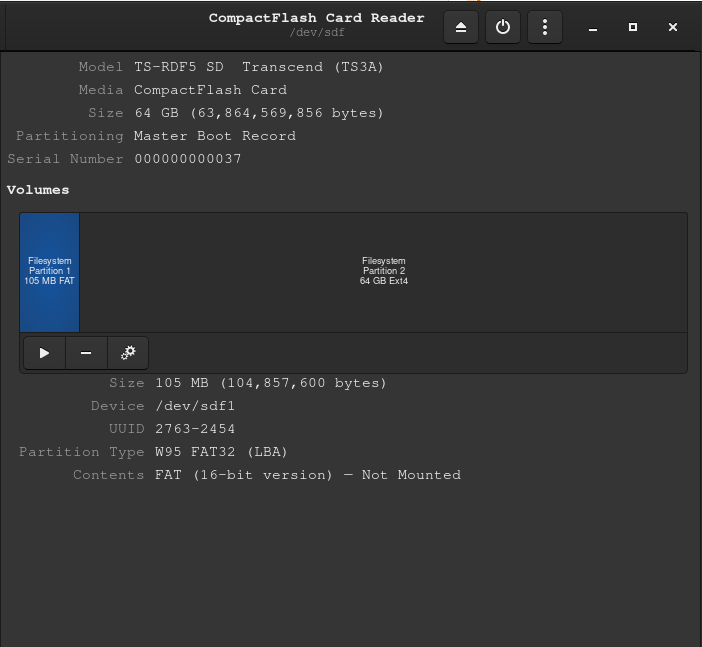Click the /dev/sdf subtitle in header
This screenshot has width=702, height=647.
tap(317, 33)
